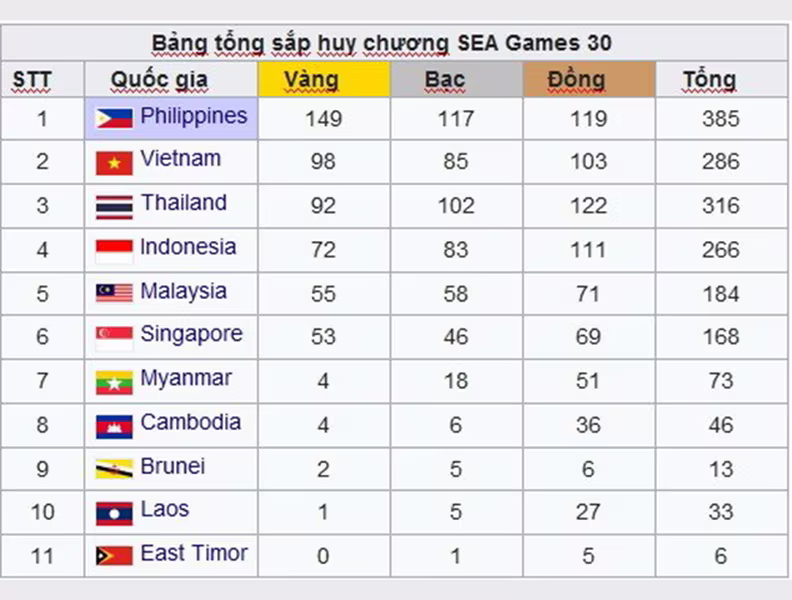Click the Vietnam flag icon
Viewport: 792px width, 600px height.
click(114, 163)
